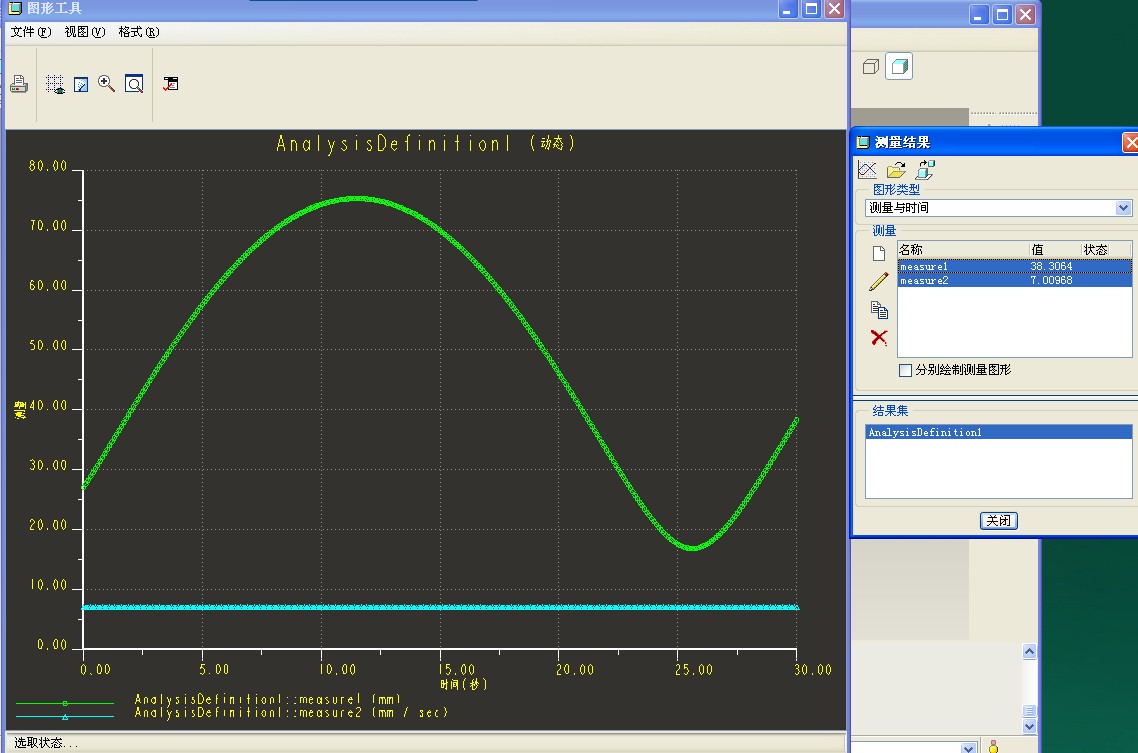Minimize the 图形工具 window
This screenshot has height=753, width=1138.
787,9
